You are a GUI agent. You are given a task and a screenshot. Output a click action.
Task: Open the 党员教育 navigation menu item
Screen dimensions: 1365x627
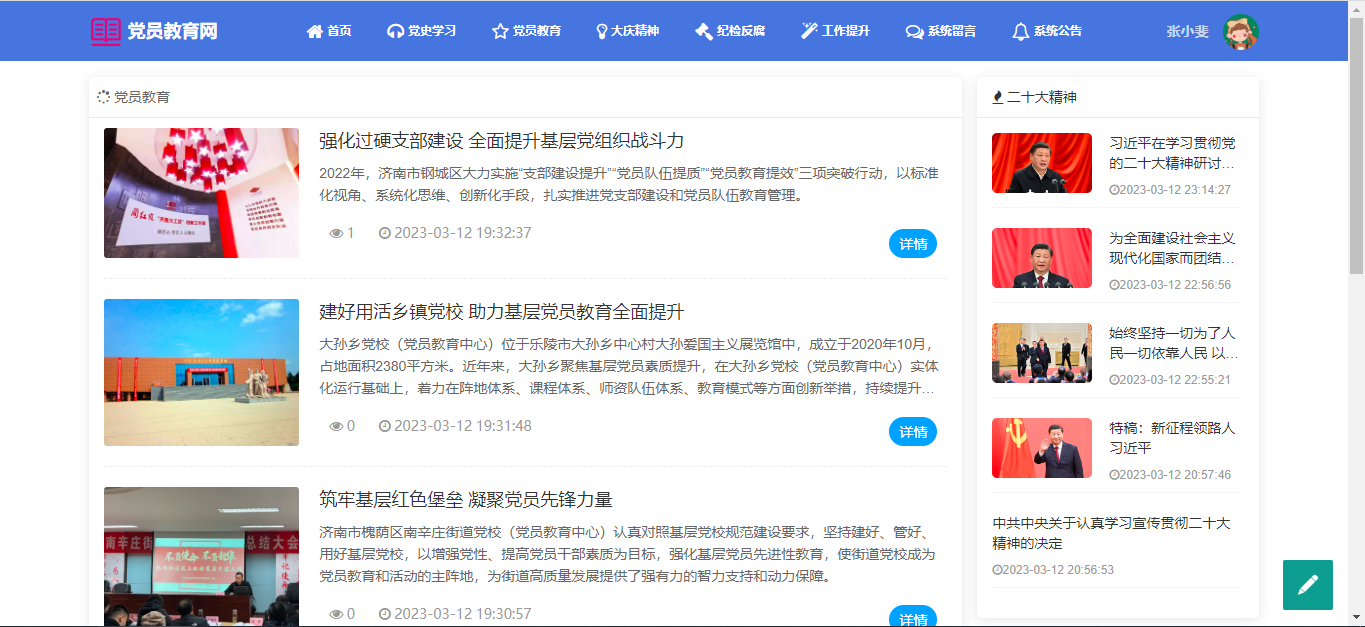coord(526,31)
